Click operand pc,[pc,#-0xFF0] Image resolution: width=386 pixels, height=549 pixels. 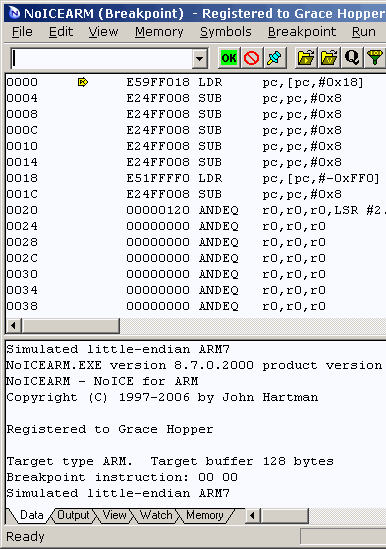click(321, 179)
